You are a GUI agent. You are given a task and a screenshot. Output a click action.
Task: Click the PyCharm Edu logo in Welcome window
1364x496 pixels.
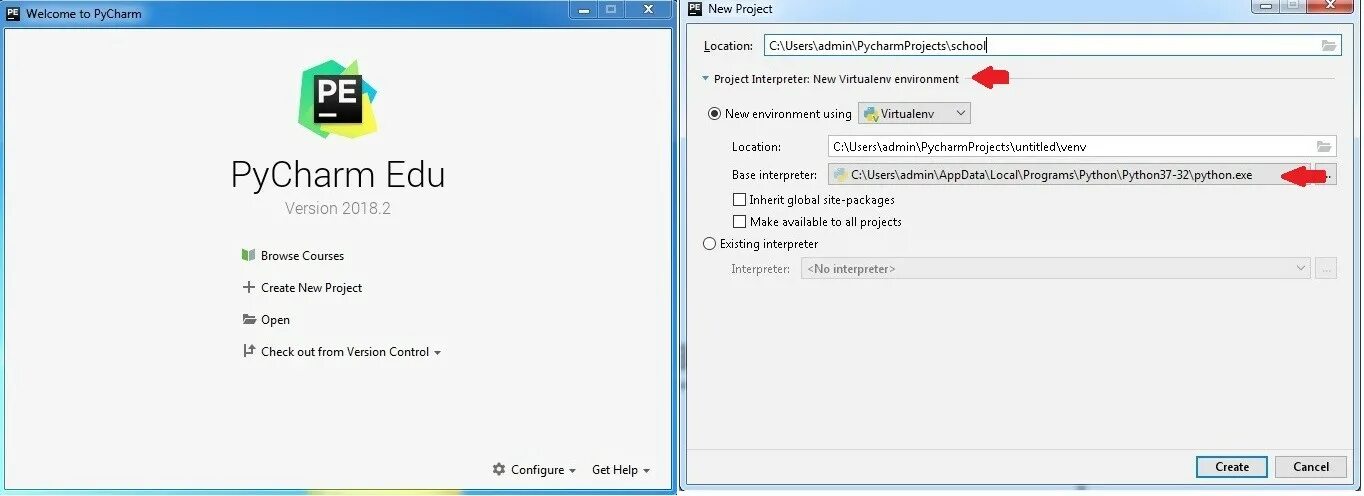(x=338, y=98)
